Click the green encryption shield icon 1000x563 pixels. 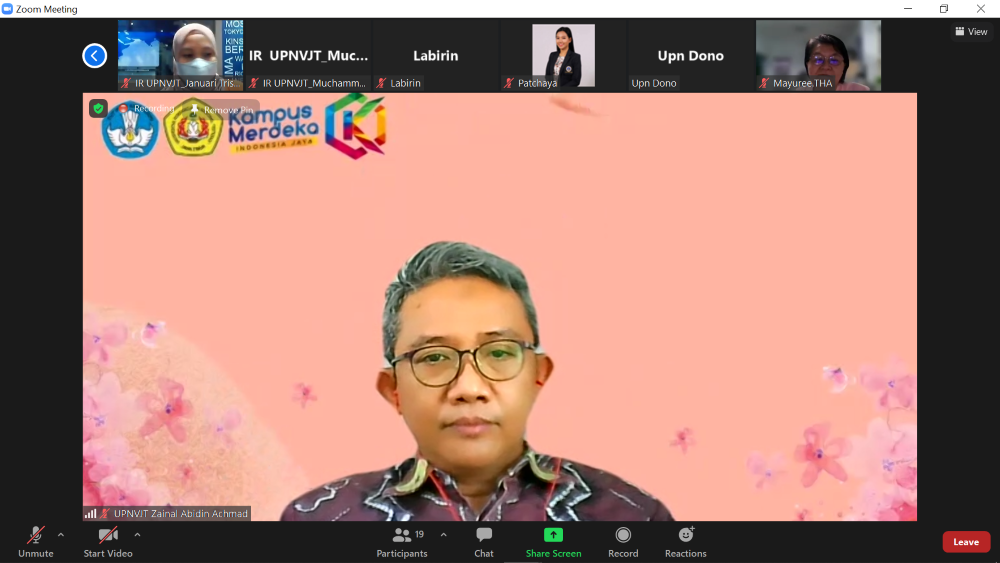pyautogui.click(x=98, y=108)
